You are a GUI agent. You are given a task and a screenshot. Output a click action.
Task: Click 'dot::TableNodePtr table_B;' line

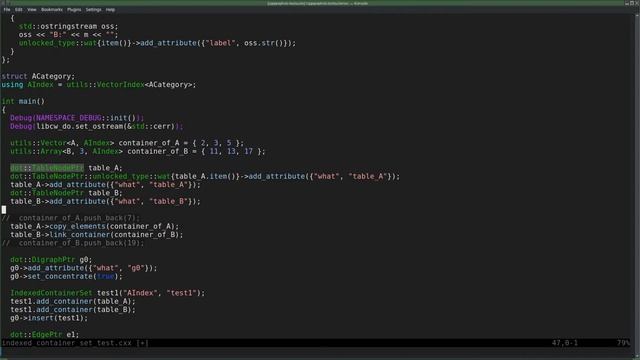point(66,193)
